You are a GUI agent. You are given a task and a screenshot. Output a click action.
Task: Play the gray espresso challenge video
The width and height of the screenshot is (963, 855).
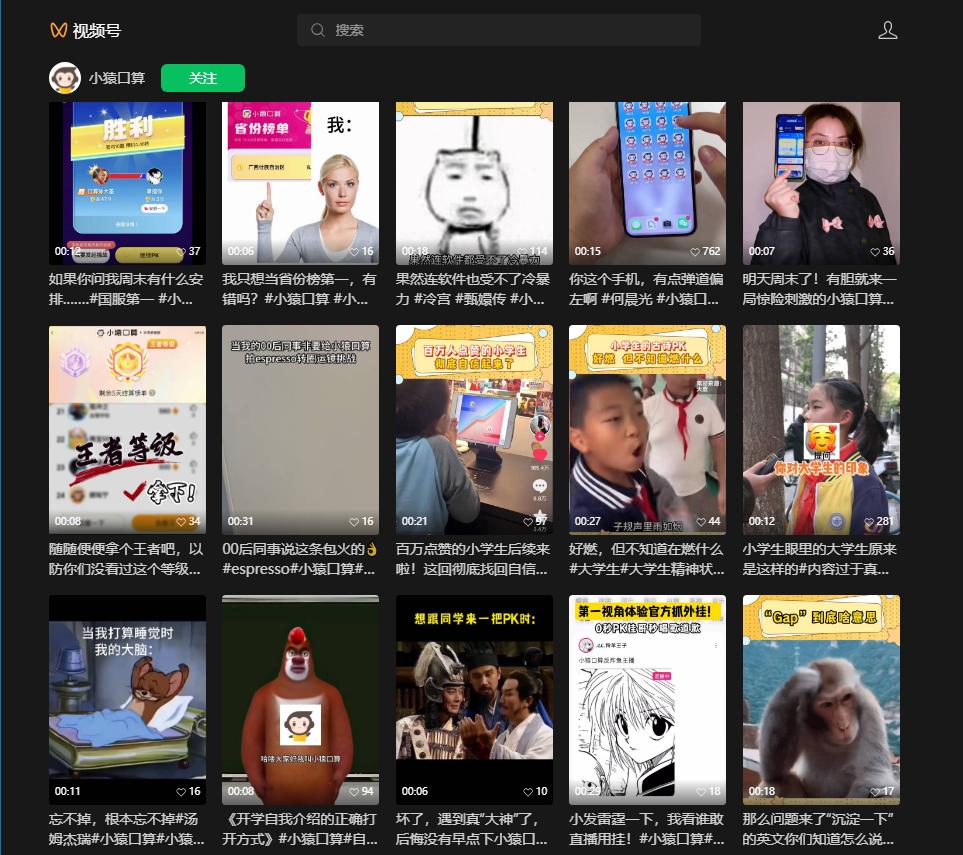pyautogui.click(x=300, y=429)
